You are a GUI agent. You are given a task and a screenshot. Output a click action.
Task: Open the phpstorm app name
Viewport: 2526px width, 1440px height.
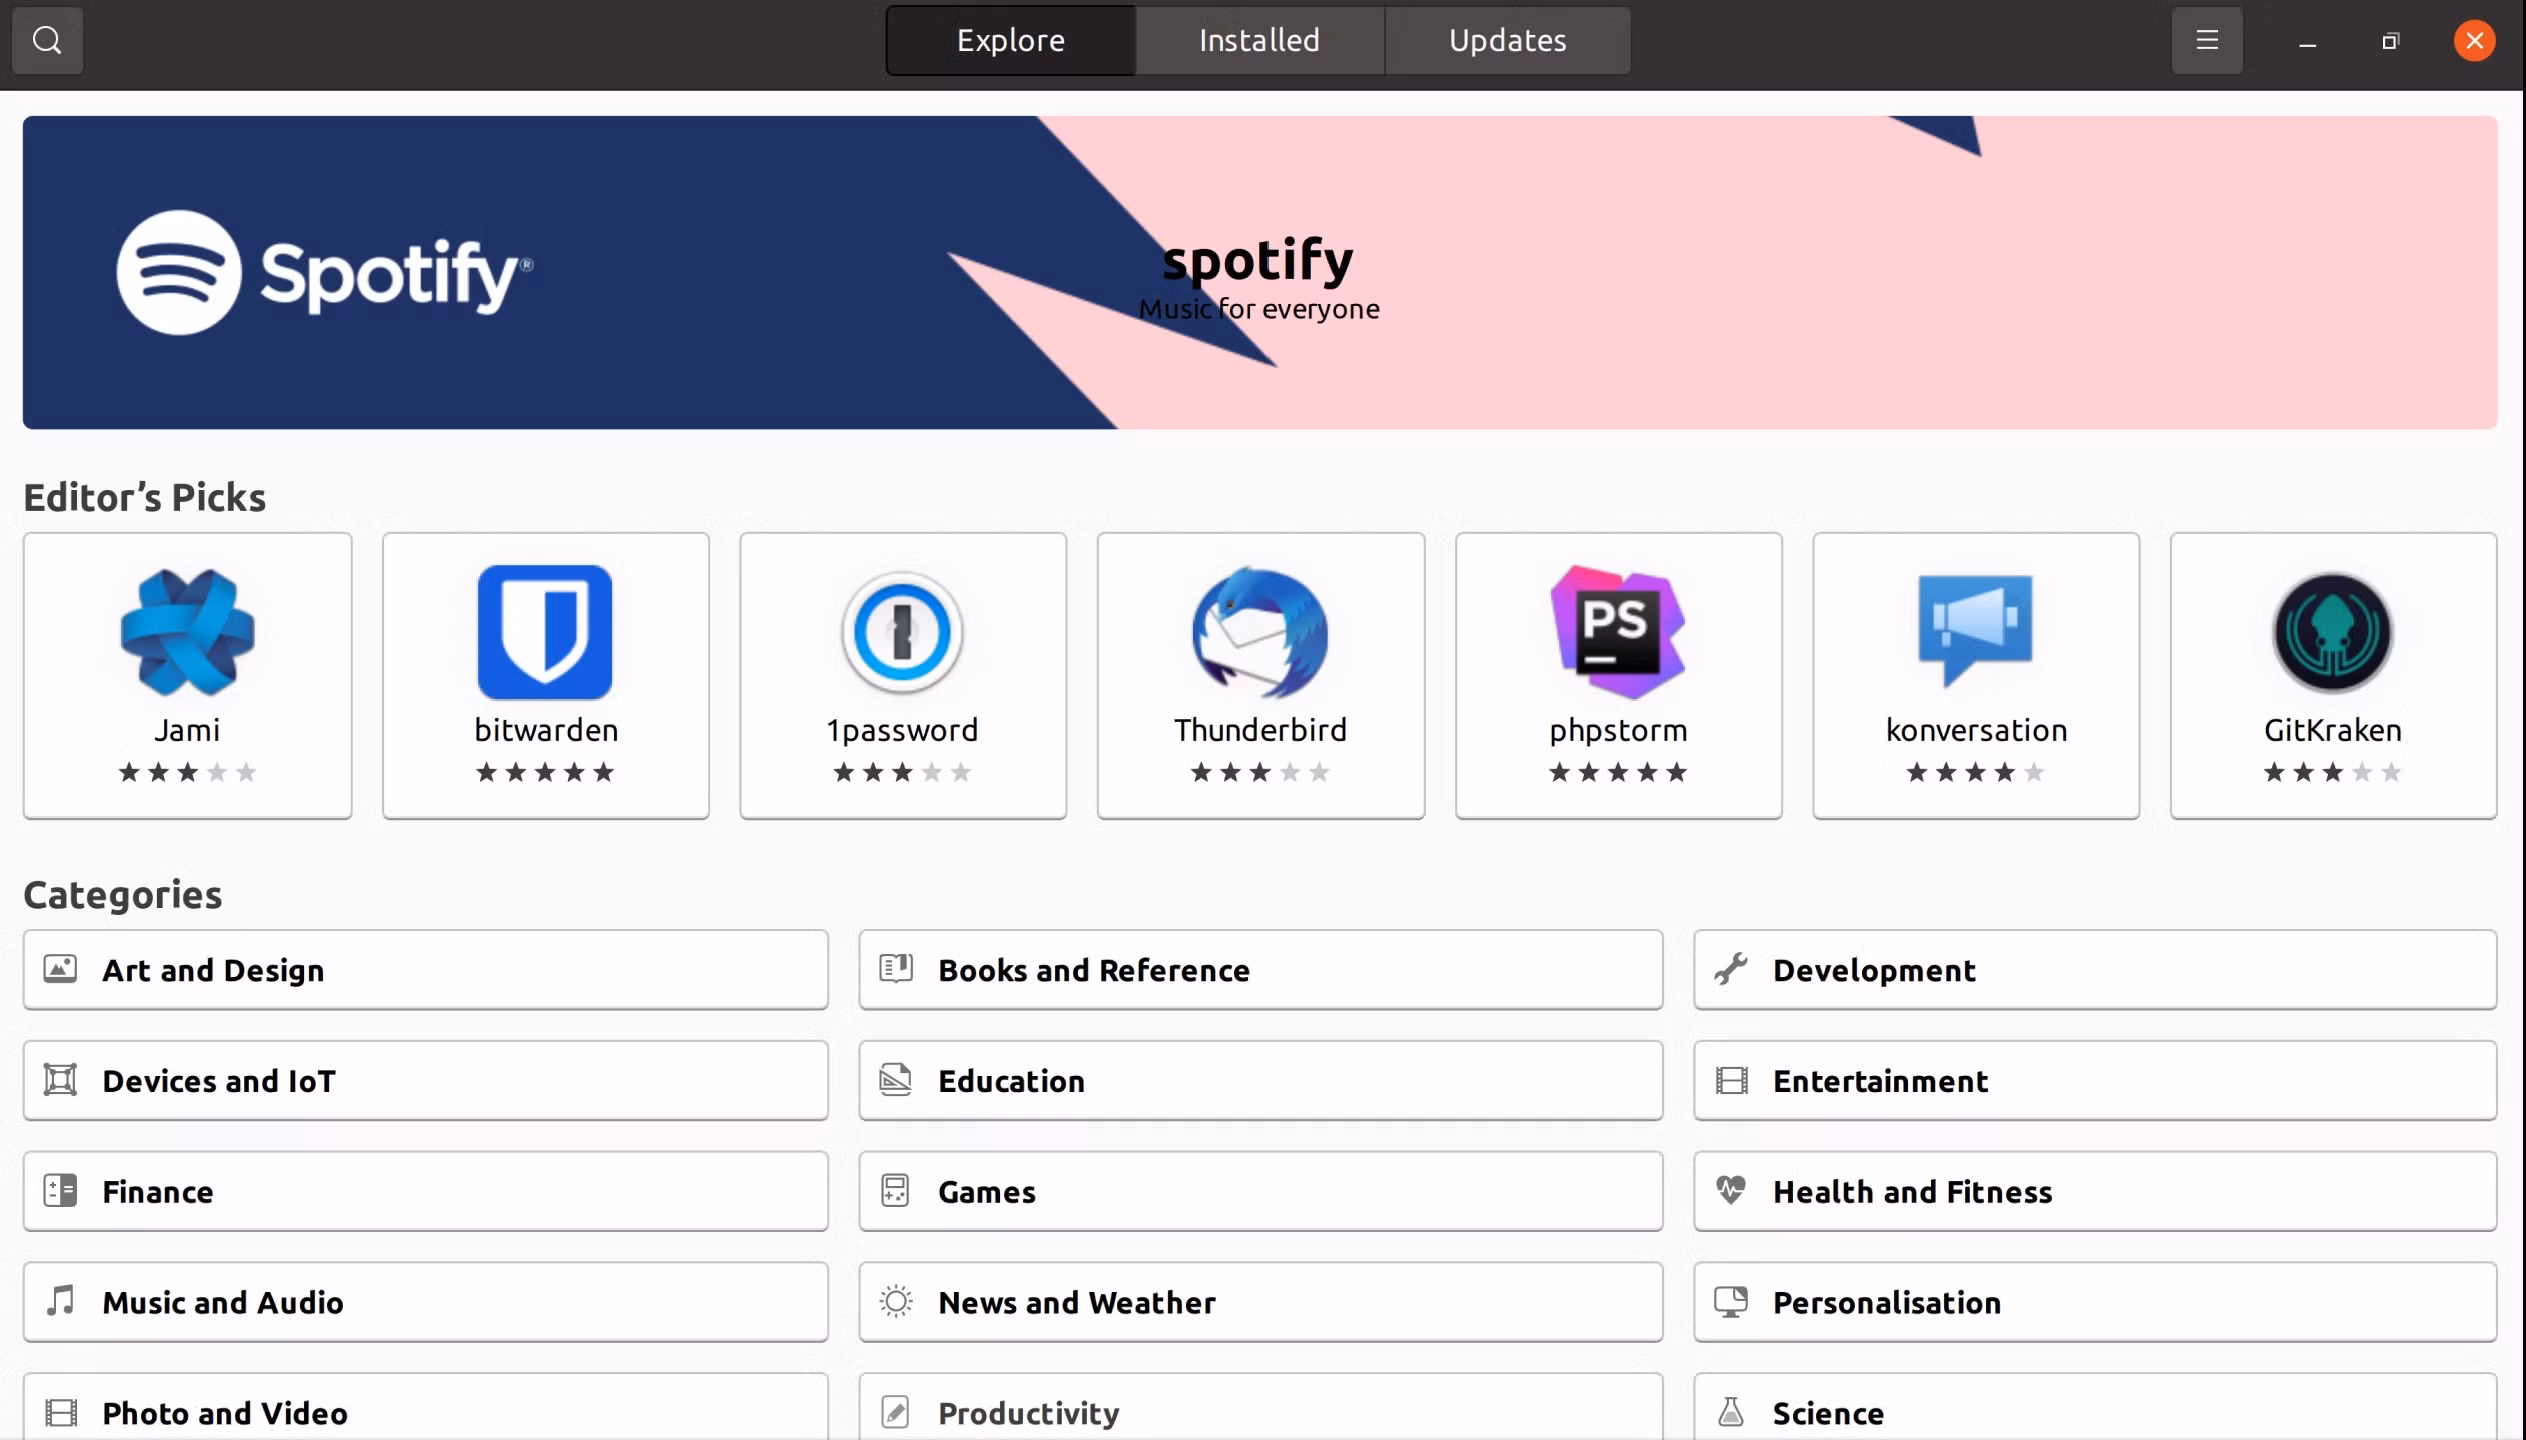1618,731
